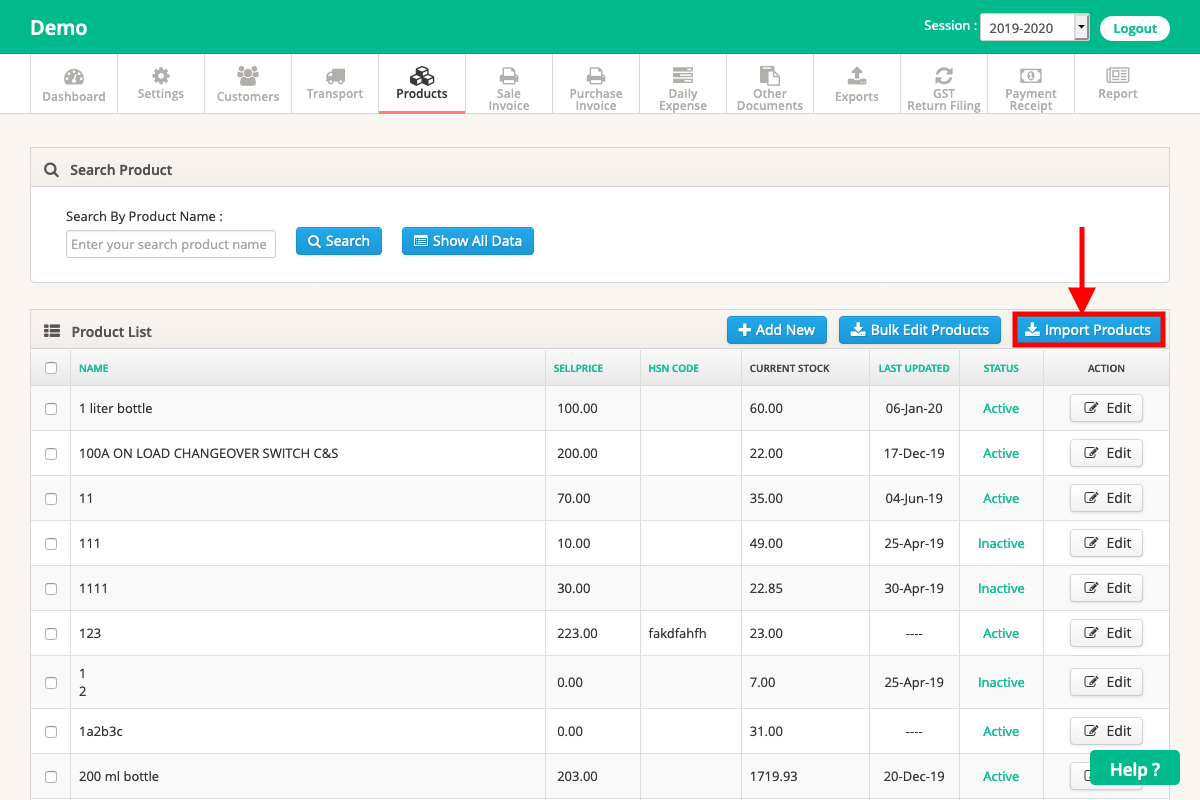
Task: Open Payment Receipt money icon
Action: 1031,75
